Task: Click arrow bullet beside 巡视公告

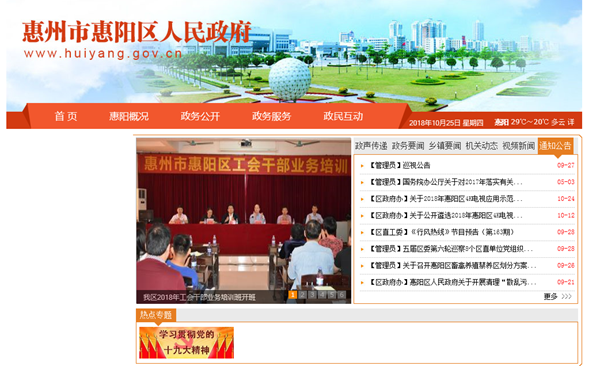Action: (x=362, y=166)
